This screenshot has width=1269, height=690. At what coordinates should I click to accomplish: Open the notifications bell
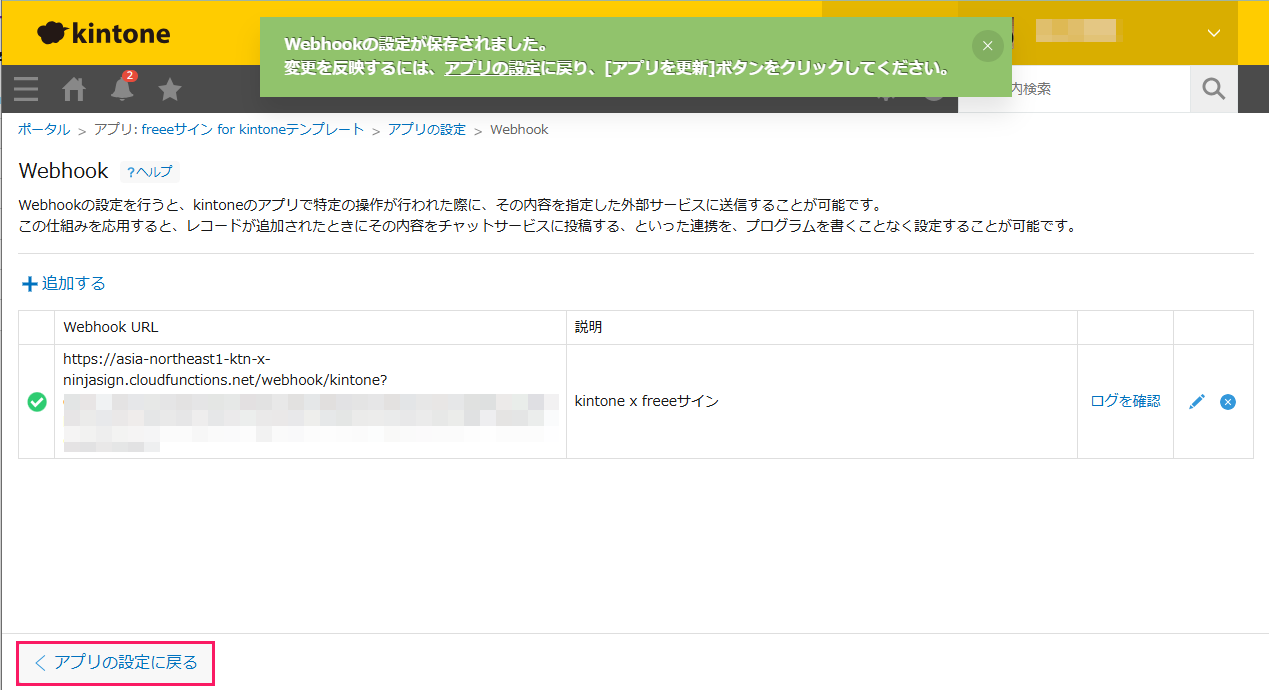pos(122,88)
